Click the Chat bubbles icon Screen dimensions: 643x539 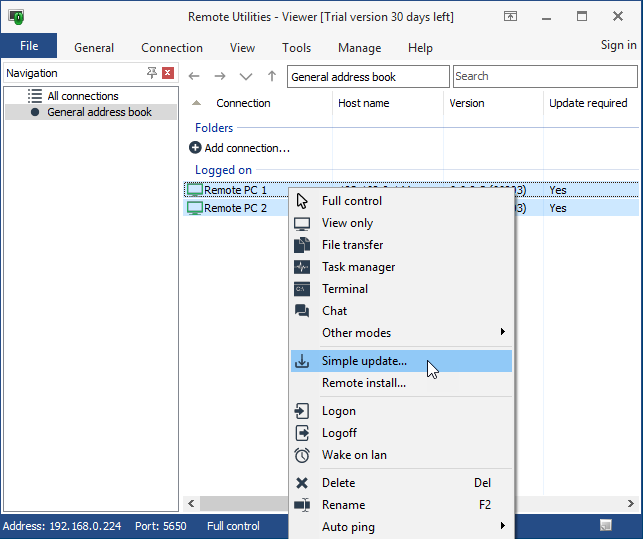point(302,311)
